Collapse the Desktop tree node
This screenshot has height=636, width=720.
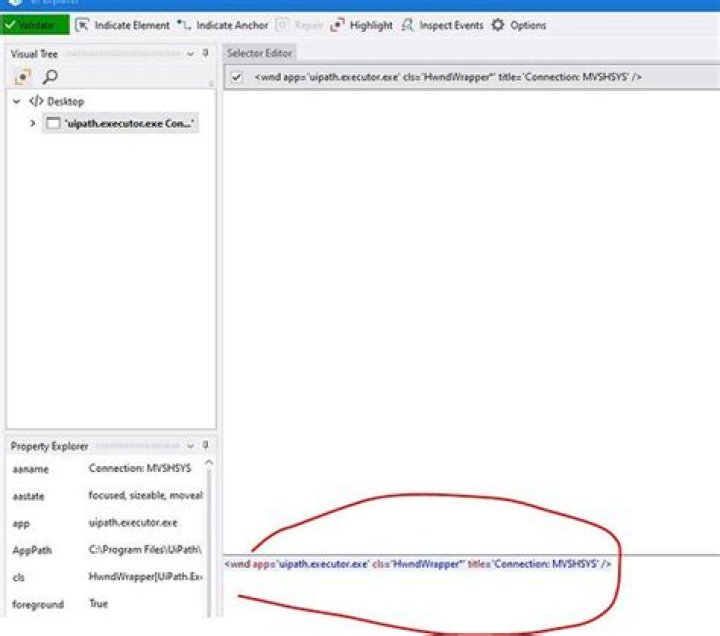pyautogui.click(x=17, y=101)
